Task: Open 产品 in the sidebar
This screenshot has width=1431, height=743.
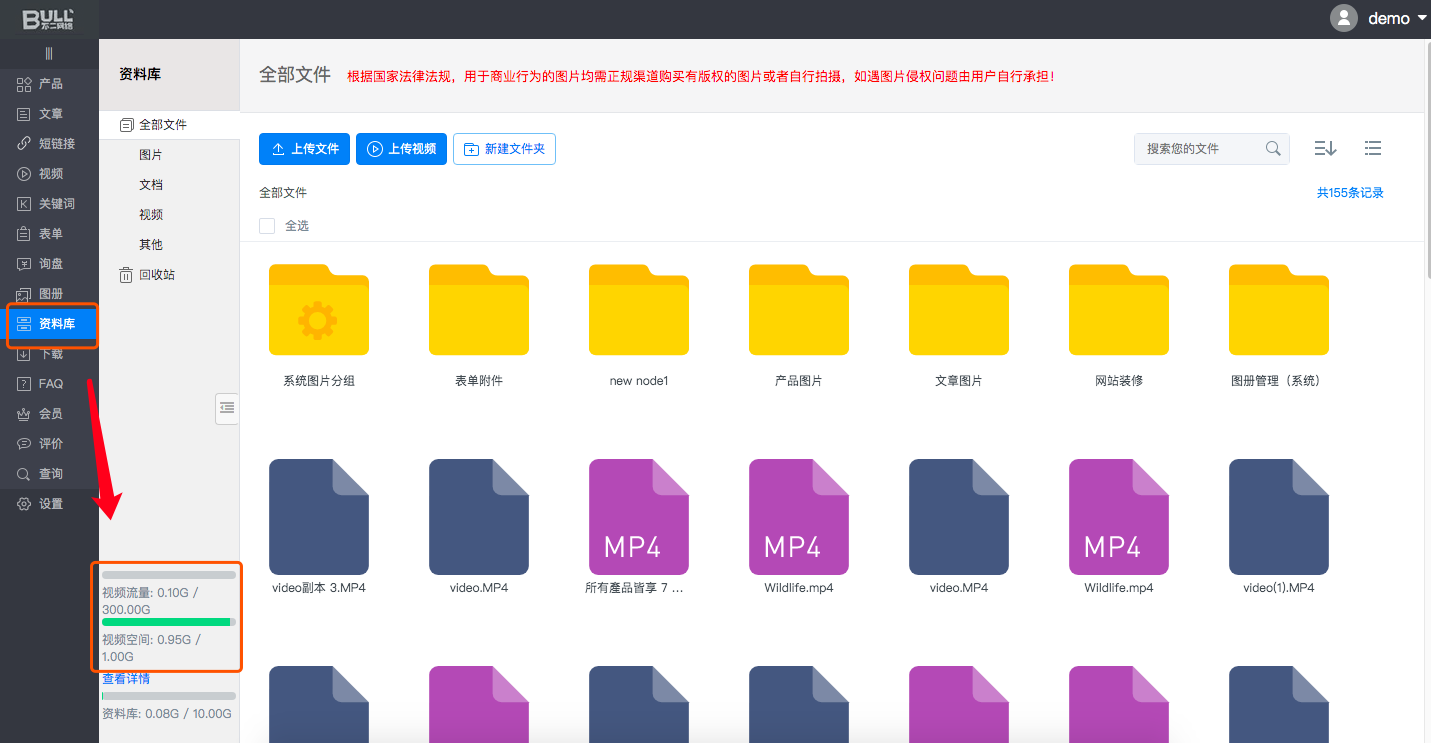Action: 49,84
